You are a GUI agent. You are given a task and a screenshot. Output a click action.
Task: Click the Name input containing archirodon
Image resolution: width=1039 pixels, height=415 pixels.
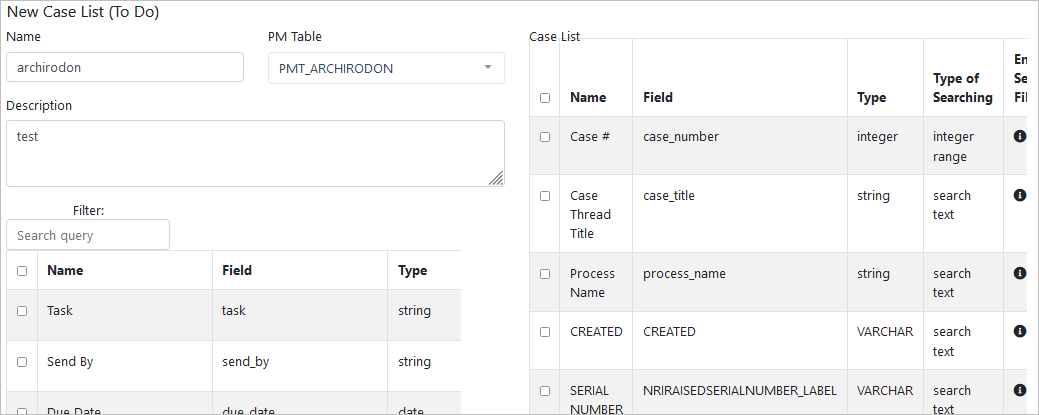tap(125, 67)
